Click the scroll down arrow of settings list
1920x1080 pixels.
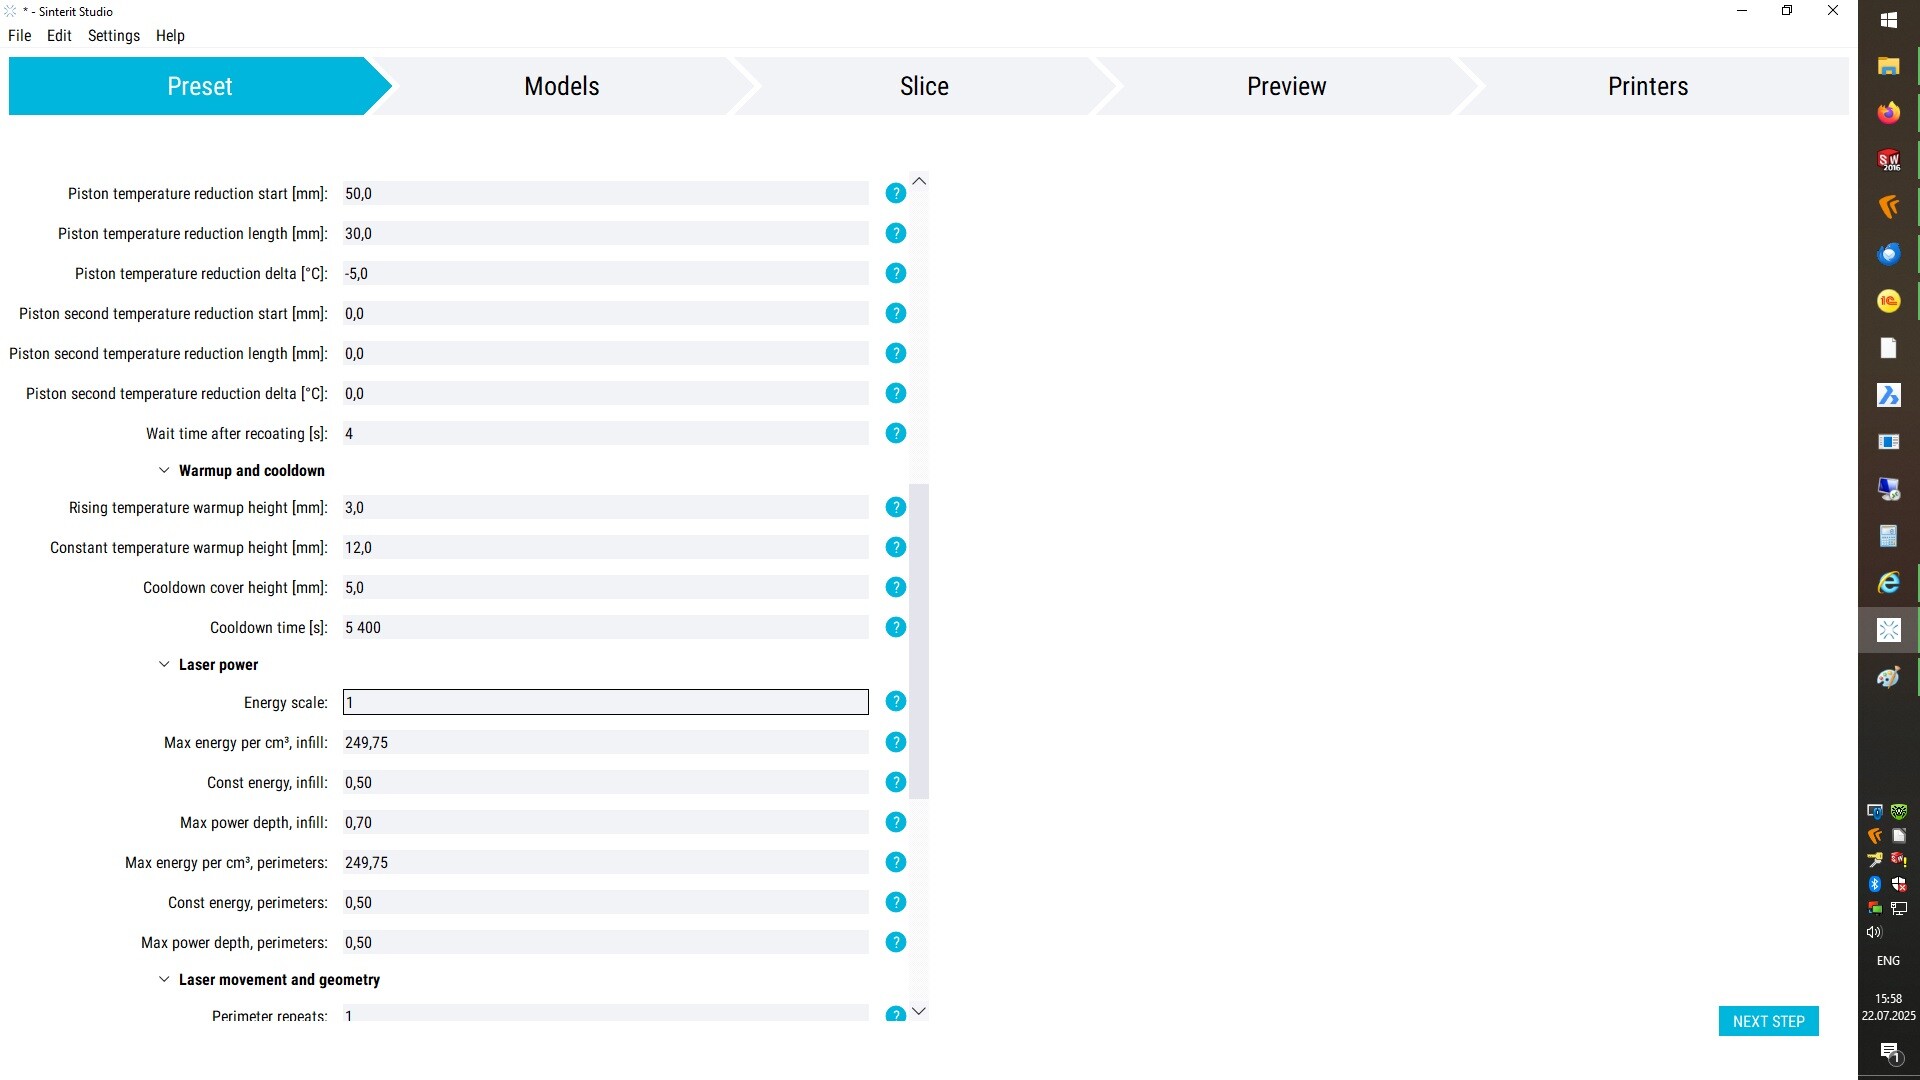coord(919,1011)
